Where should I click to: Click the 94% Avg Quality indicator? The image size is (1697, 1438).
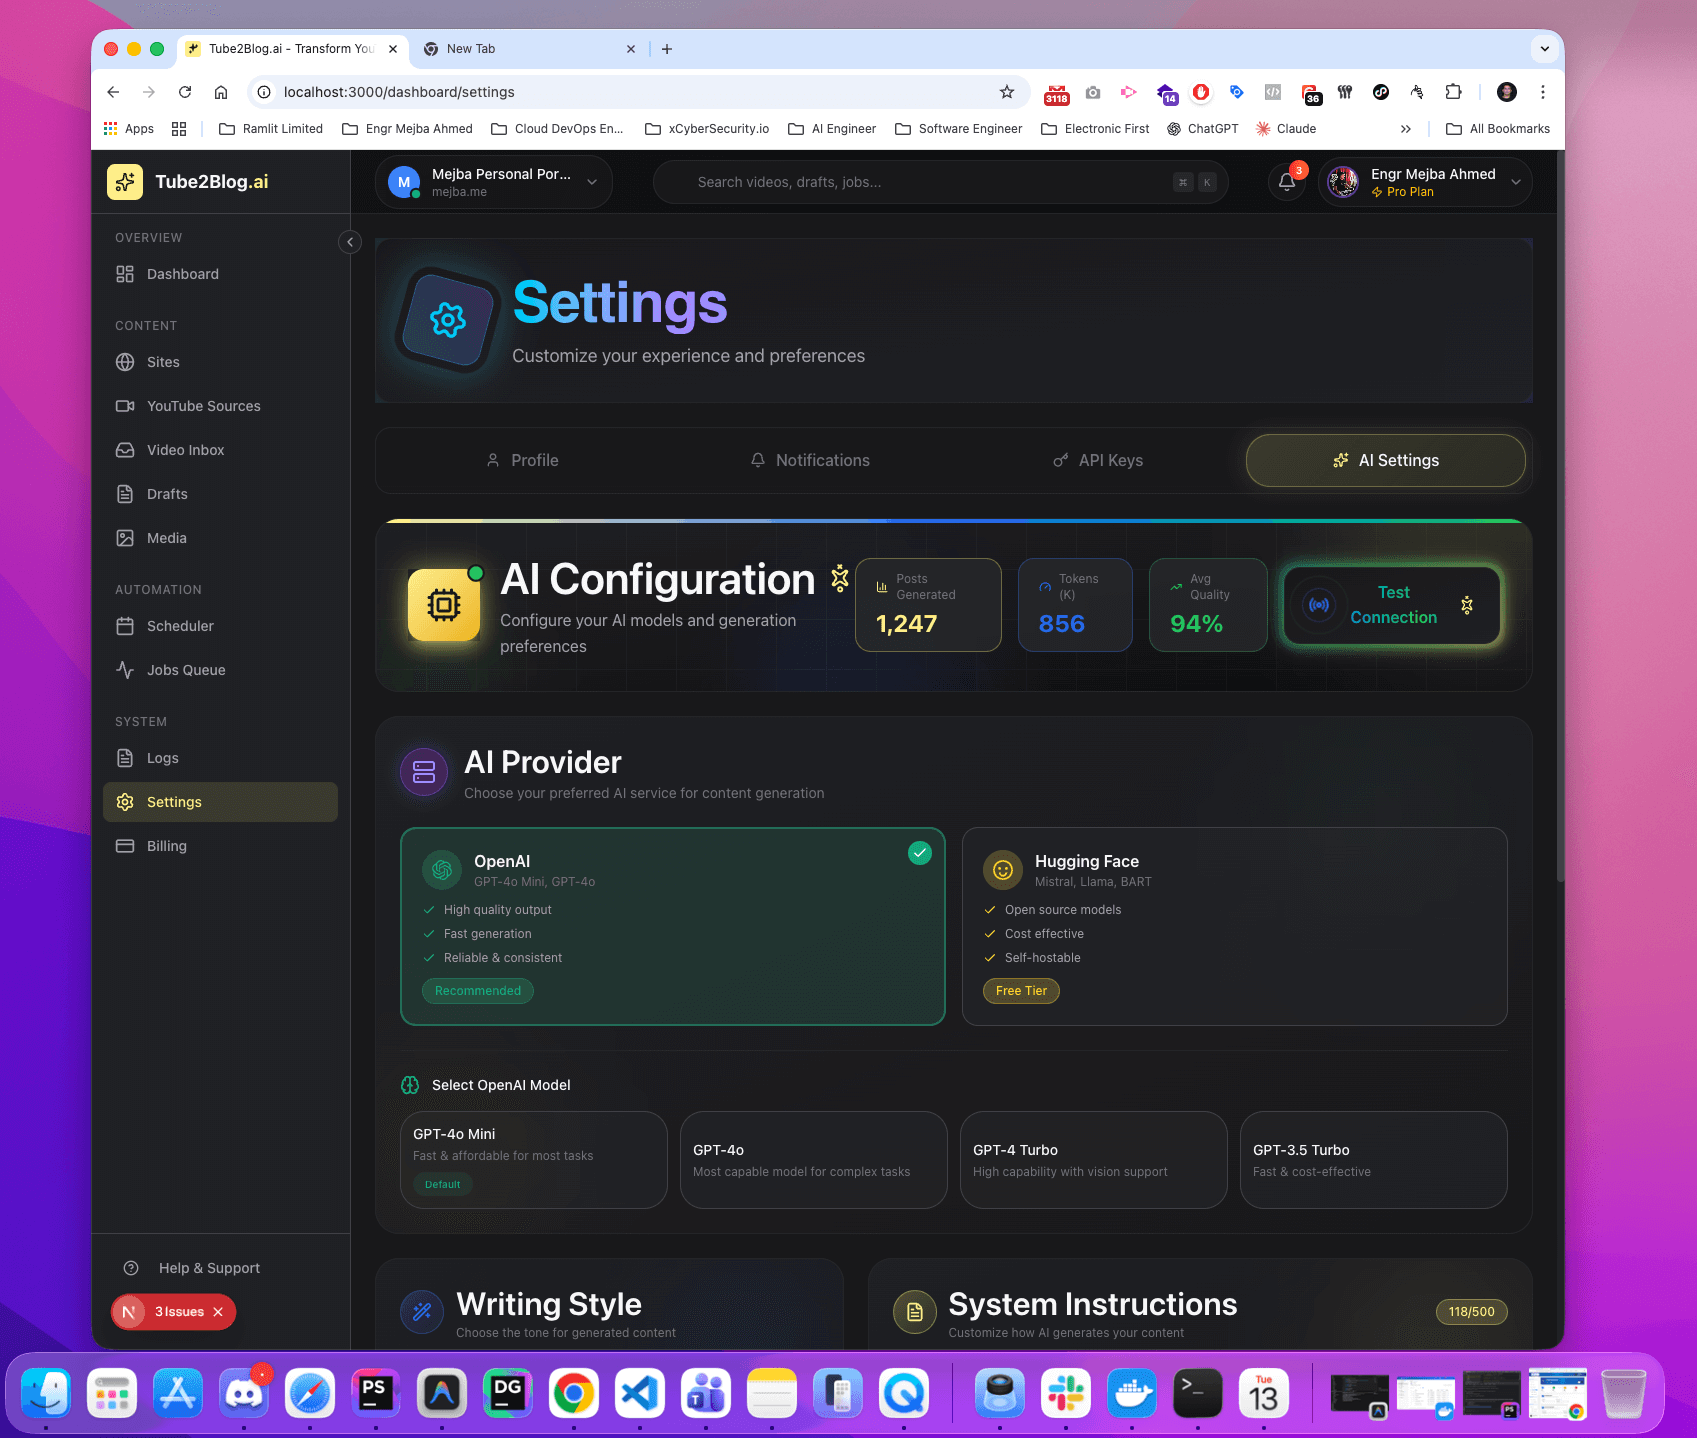click(1208, 605)
